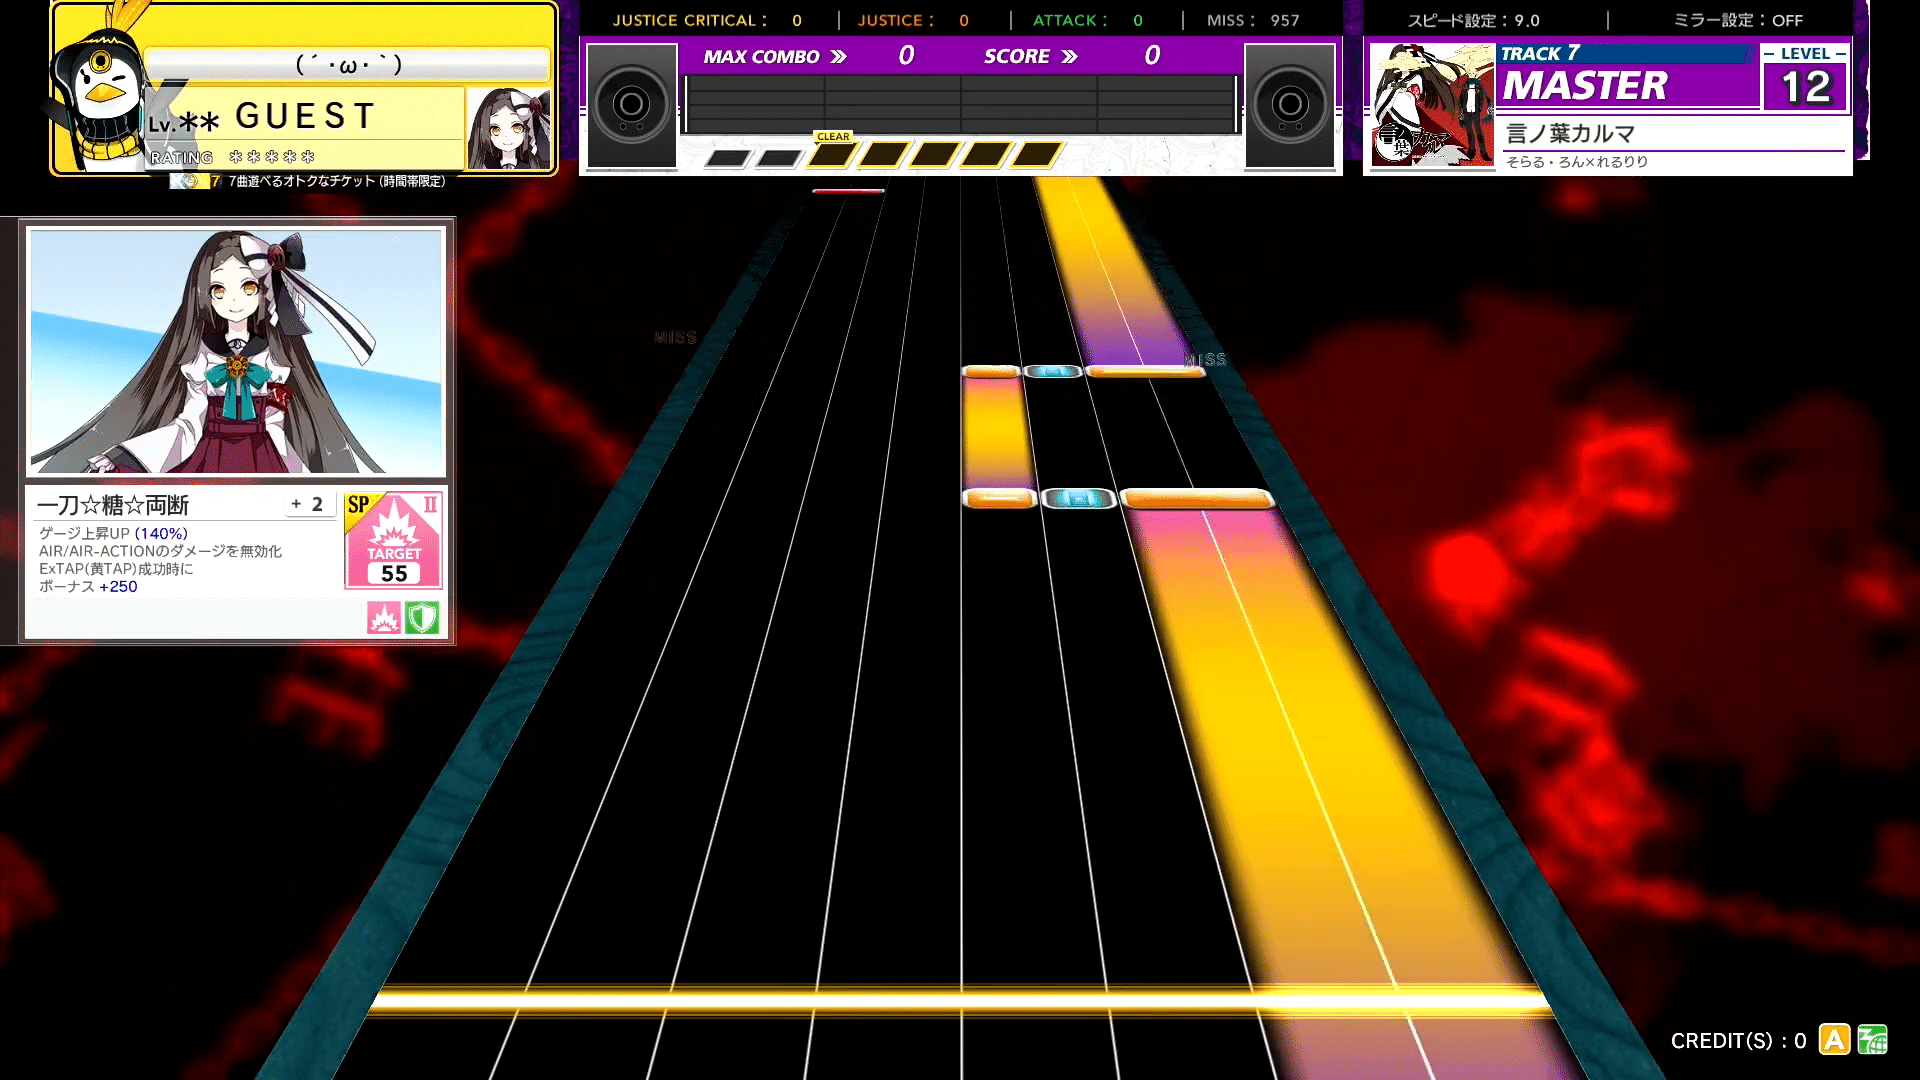Click the CREDIT(S) : 0 text
Viewport: 1920px width, 1080px height.
click(x=1738, y=1041)
